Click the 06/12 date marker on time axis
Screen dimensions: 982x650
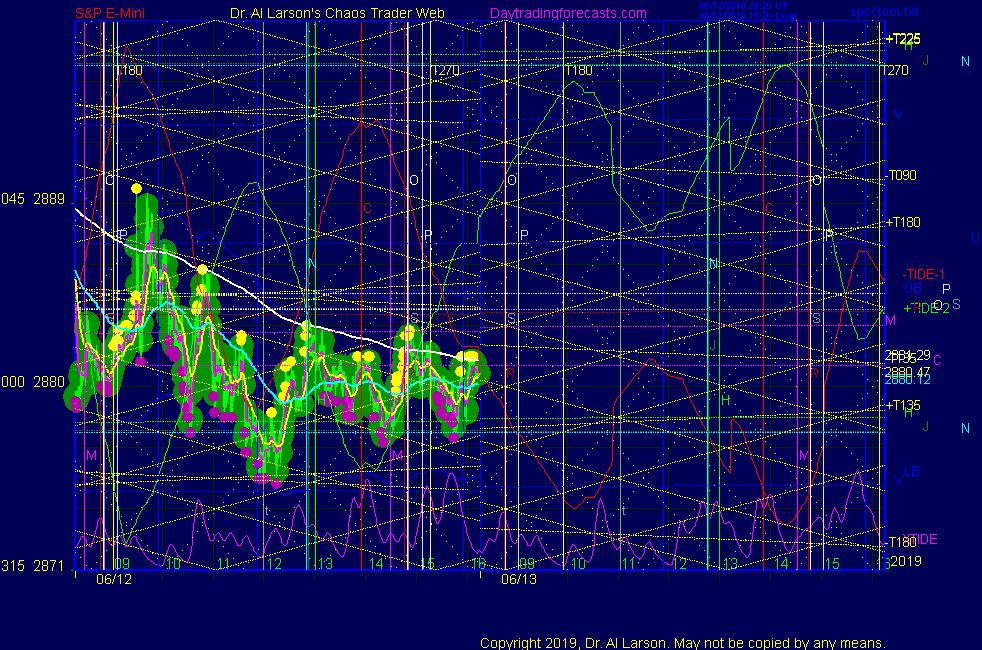coord(113,579)
